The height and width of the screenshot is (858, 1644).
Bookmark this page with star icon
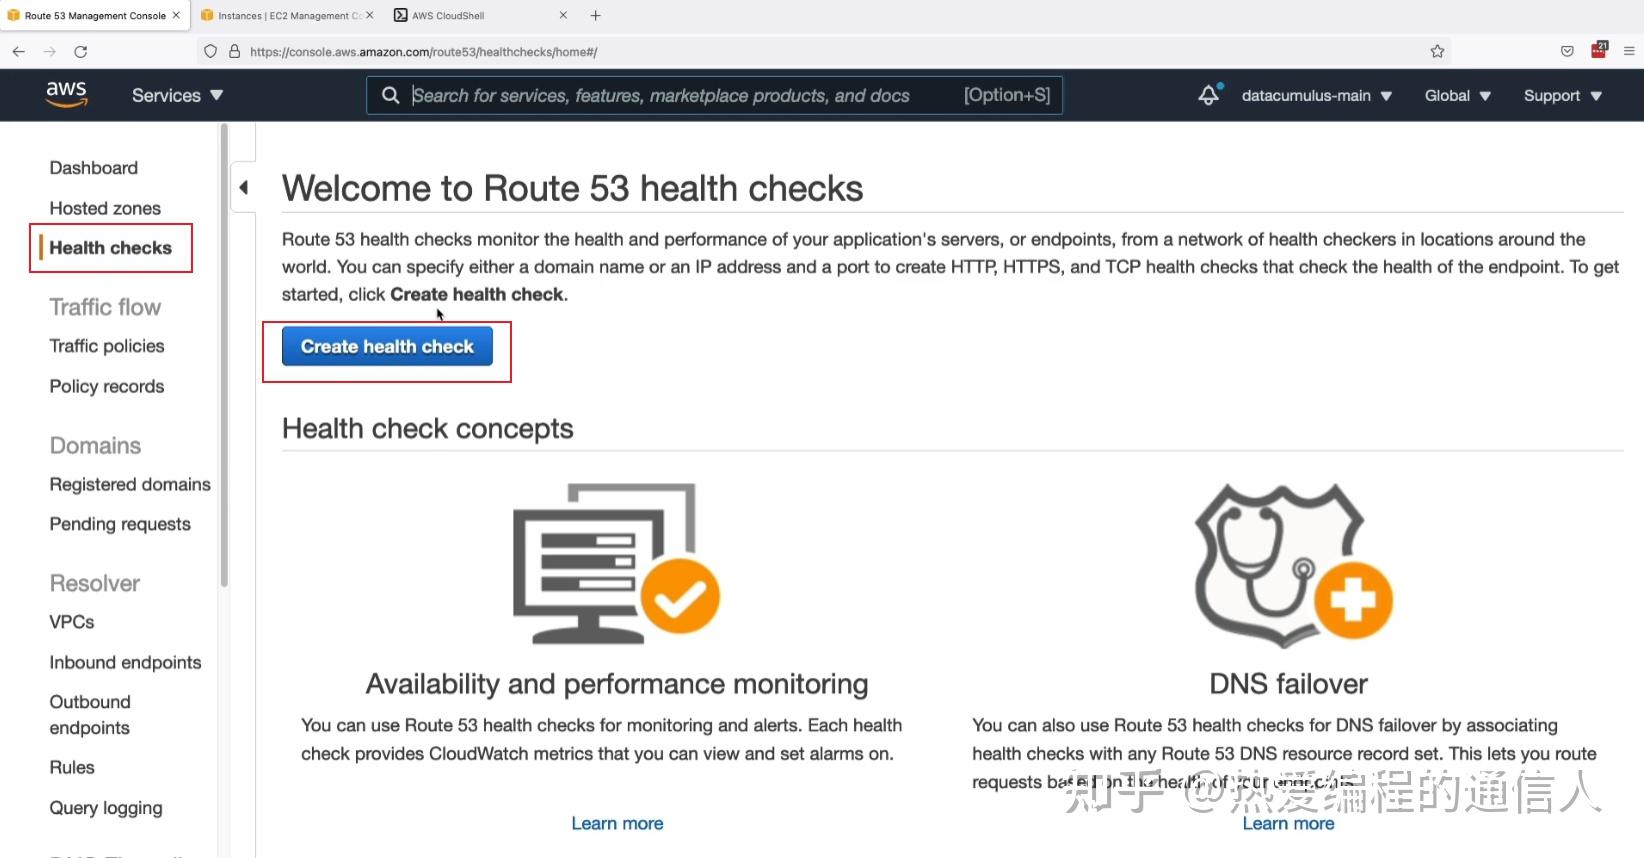[1437, 51]
